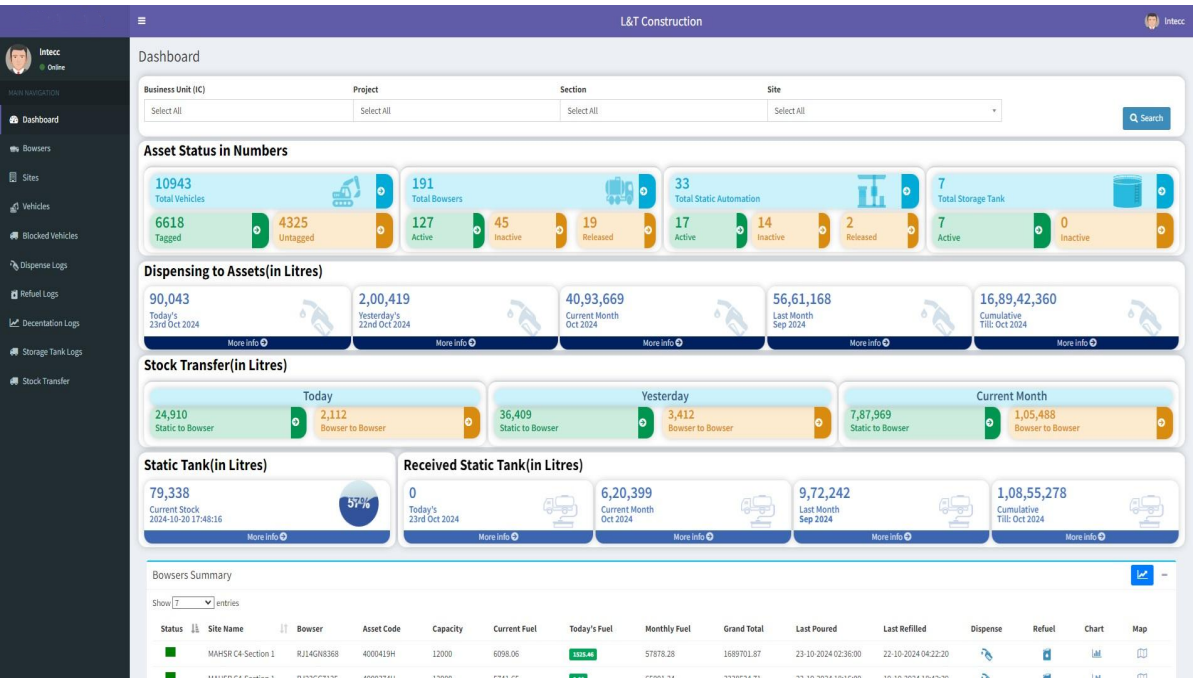The image size is (1196, 678).
Task: Click the Search button
Action: pos(1146,118)
